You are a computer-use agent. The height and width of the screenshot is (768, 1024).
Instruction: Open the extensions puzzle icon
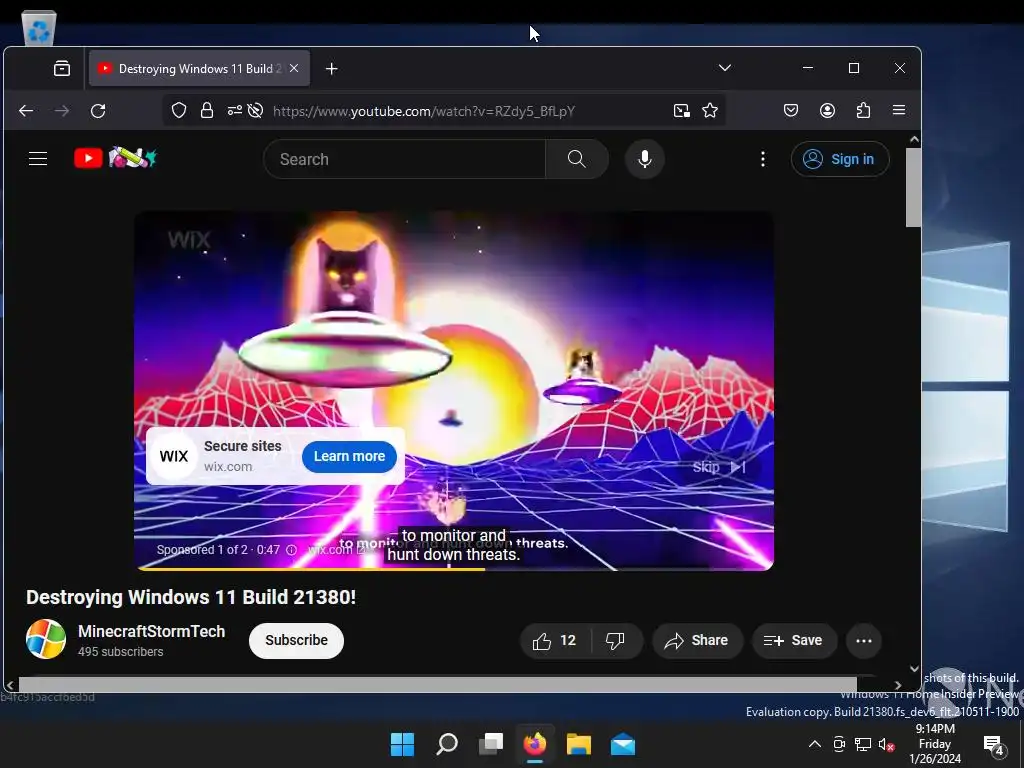(863, 110)
